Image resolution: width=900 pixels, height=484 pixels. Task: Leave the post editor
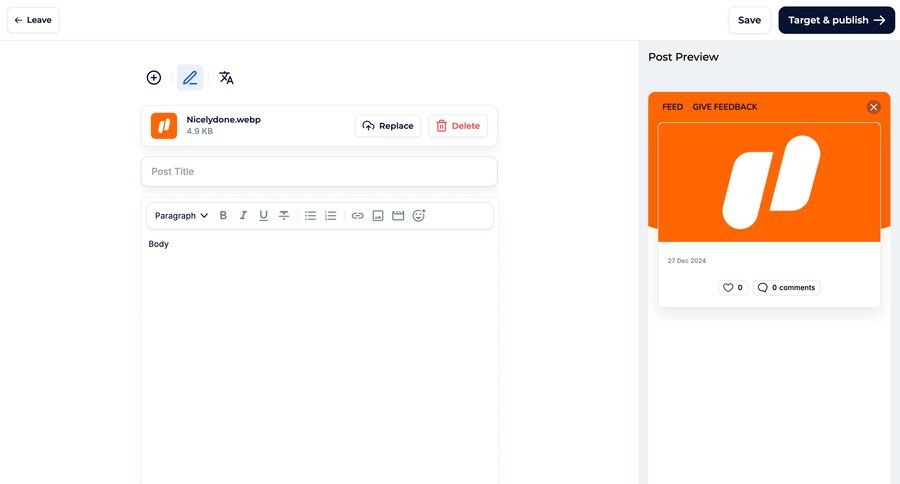click(x=33, y=20)
